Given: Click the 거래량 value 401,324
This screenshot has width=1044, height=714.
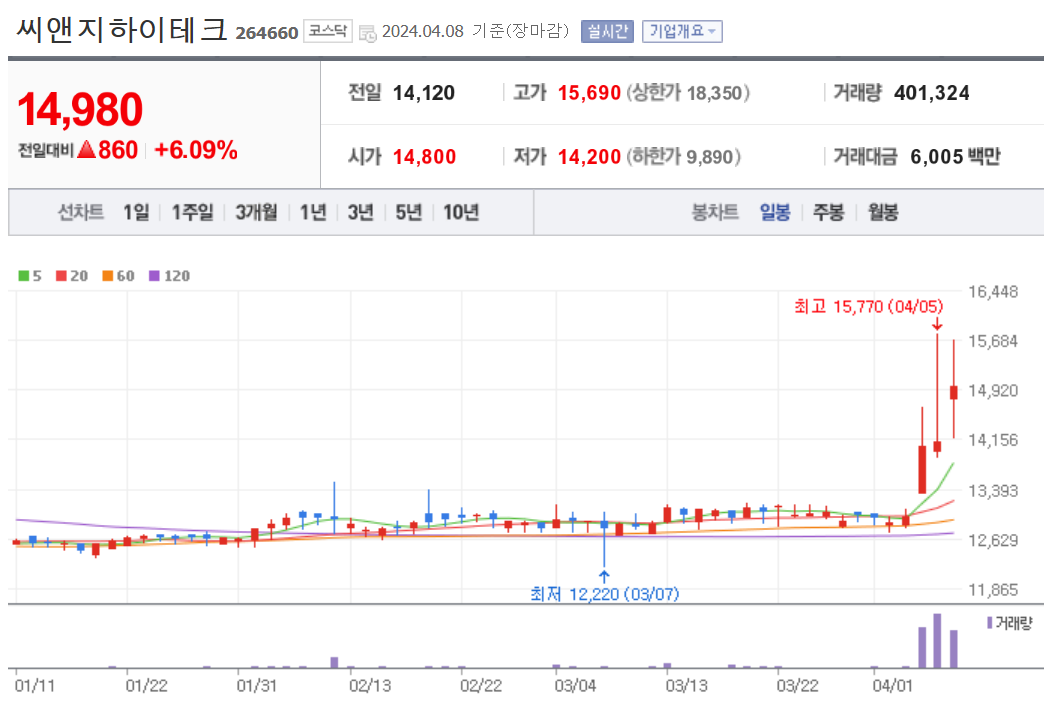Looking at the screenshot, I should point(931,93).
